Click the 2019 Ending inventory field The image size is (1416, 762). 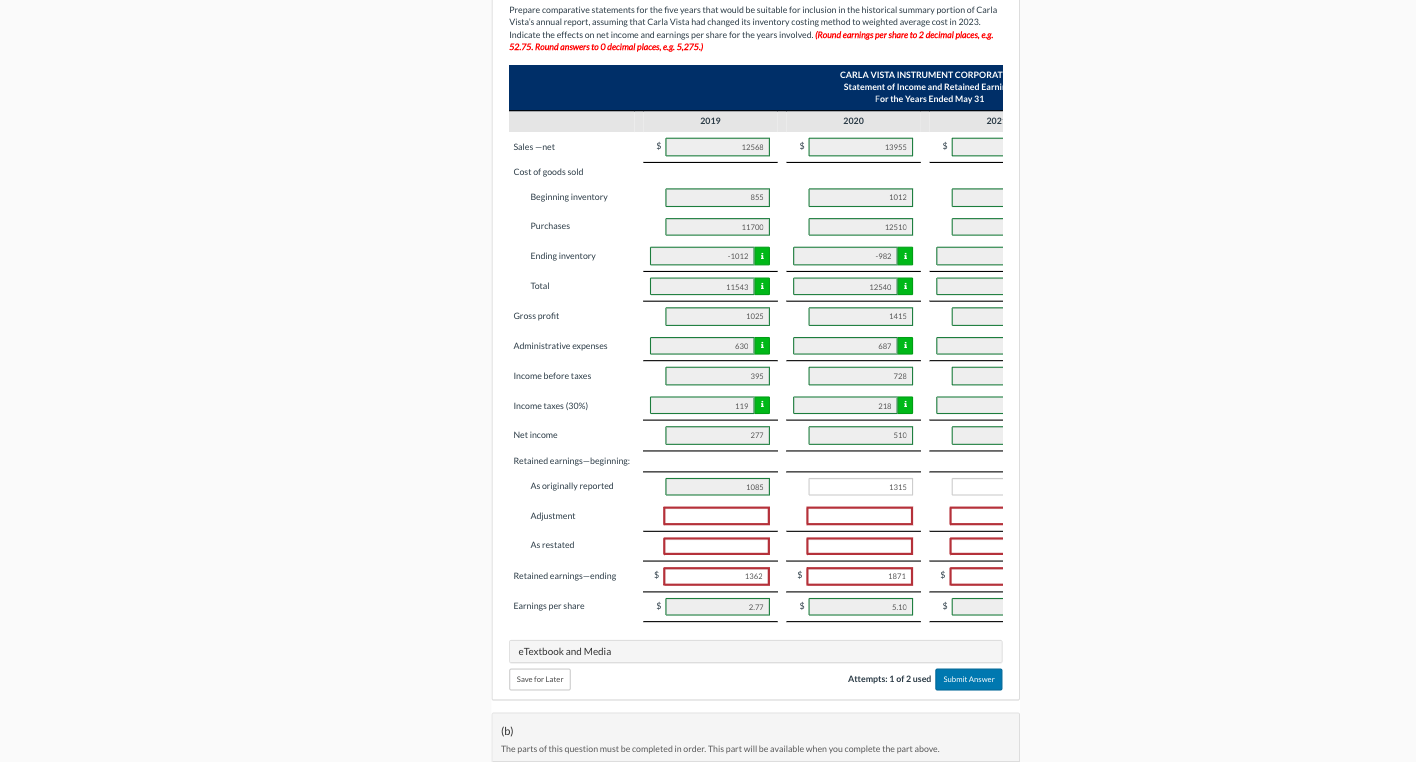point(702,256)
